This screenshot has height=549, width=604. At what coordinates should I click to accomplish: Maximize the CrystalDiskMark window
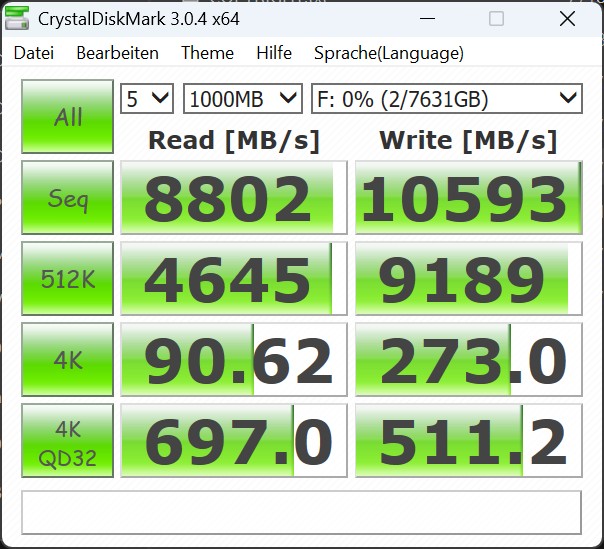[497, 19]
